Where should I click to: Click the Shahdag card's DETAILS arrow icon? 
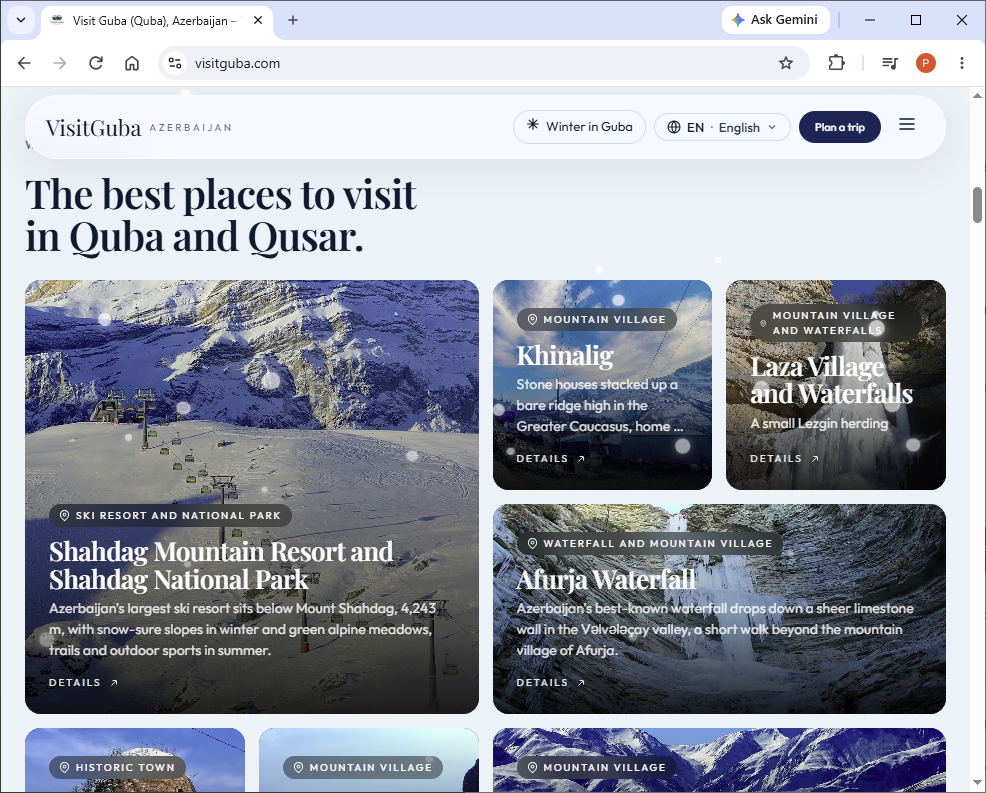click(x=114, y=682)
